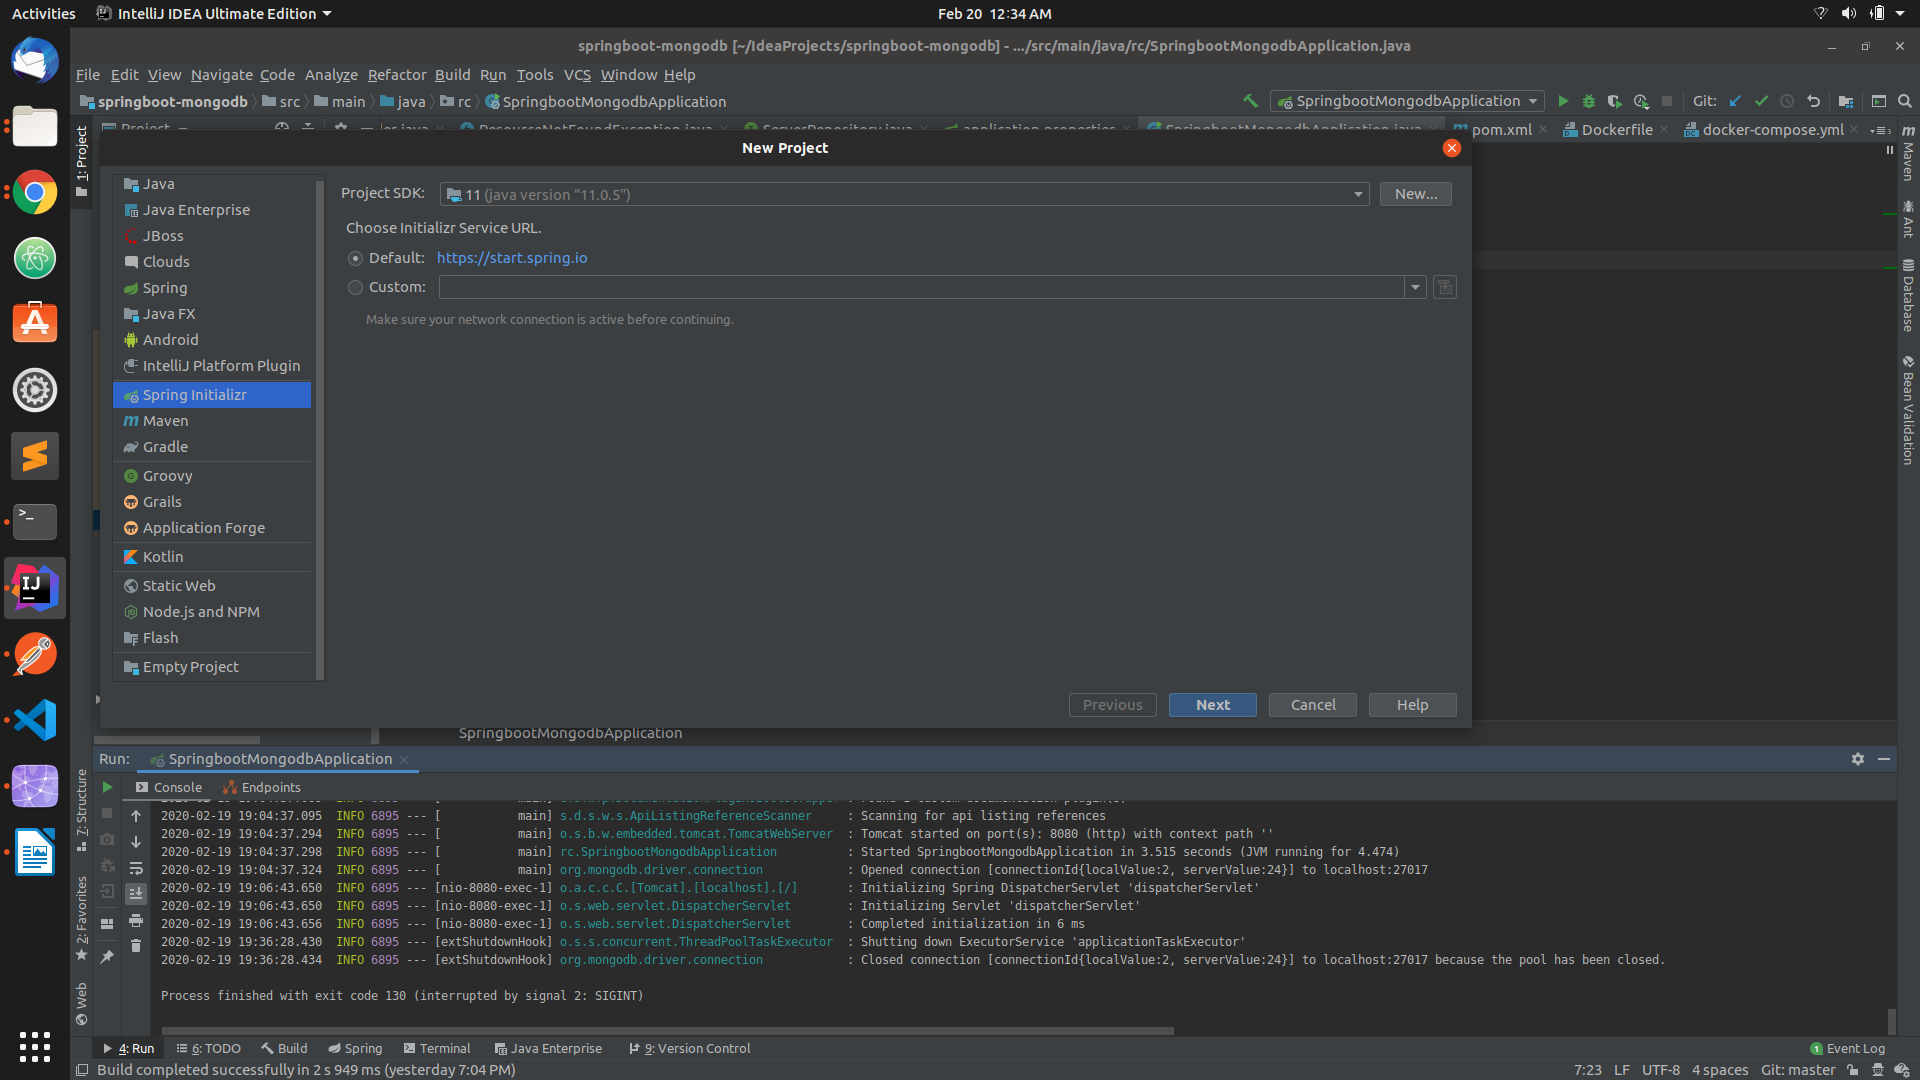1920x1080 pixels.
Task: Open the https://start.spring.io link
Action: 511,258
